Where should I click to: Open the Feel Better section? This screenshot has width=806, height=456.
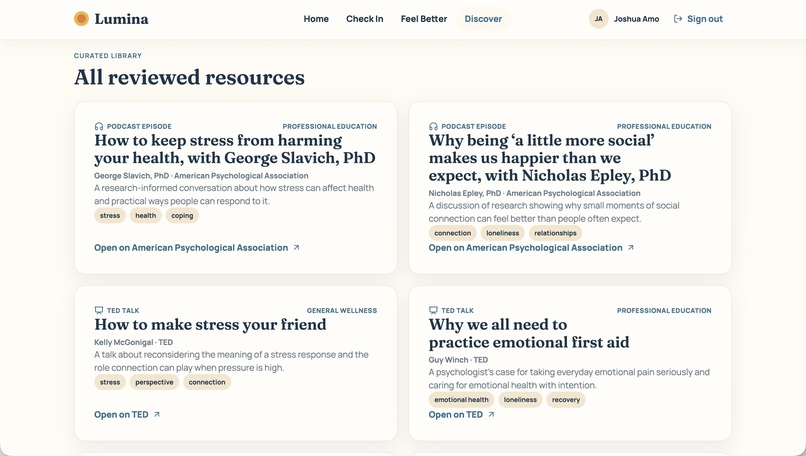coord(424,19)
